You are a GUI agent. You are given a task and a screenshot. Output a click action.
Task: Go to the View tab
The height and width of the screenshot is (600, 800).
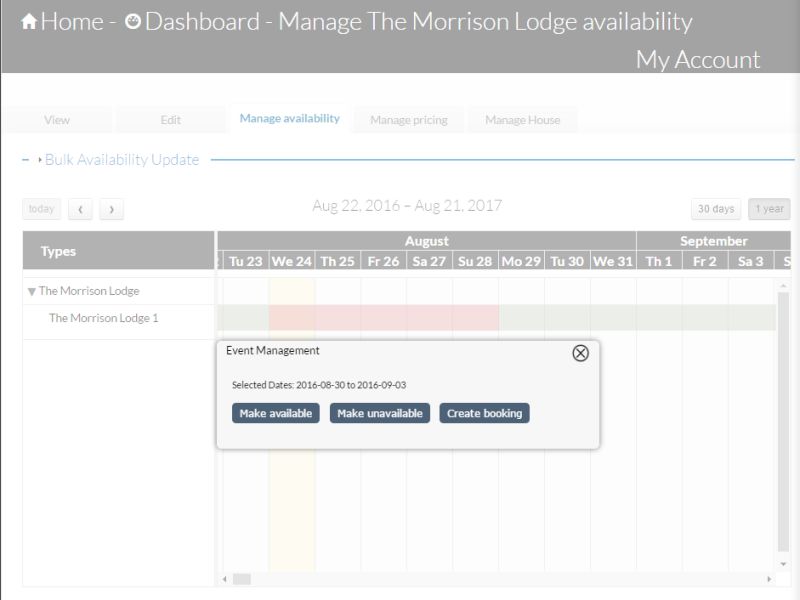pyautogui.click(x=58, y=119)
